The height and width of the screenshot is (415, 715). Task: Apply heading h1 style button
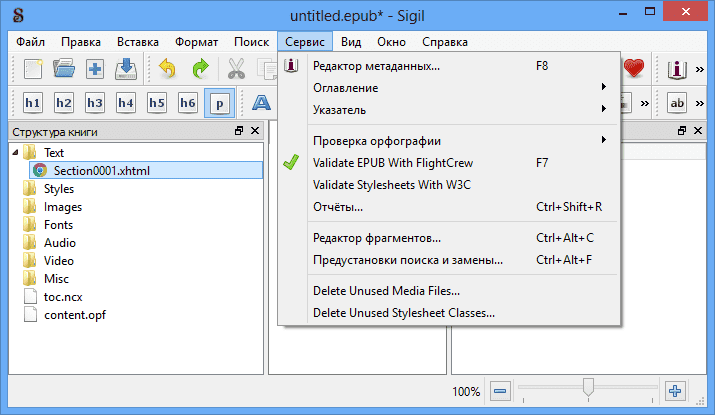point(33,103)
